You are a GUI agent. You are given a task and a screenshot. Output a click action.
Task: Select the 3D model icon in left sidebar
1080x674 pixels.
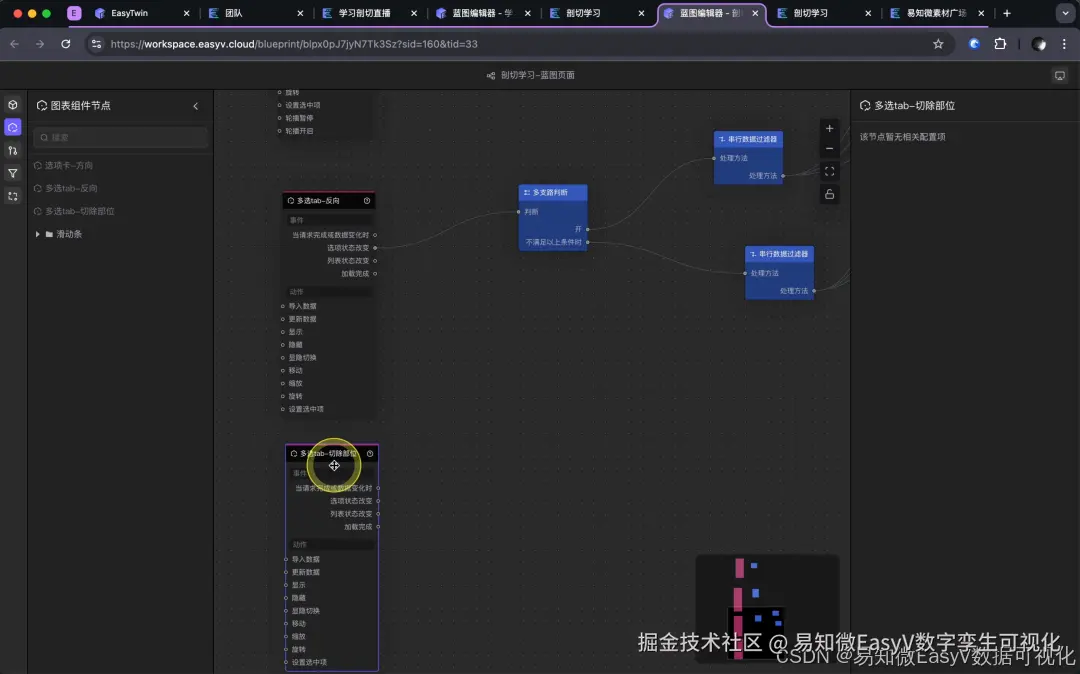click(x=12, y=104)
